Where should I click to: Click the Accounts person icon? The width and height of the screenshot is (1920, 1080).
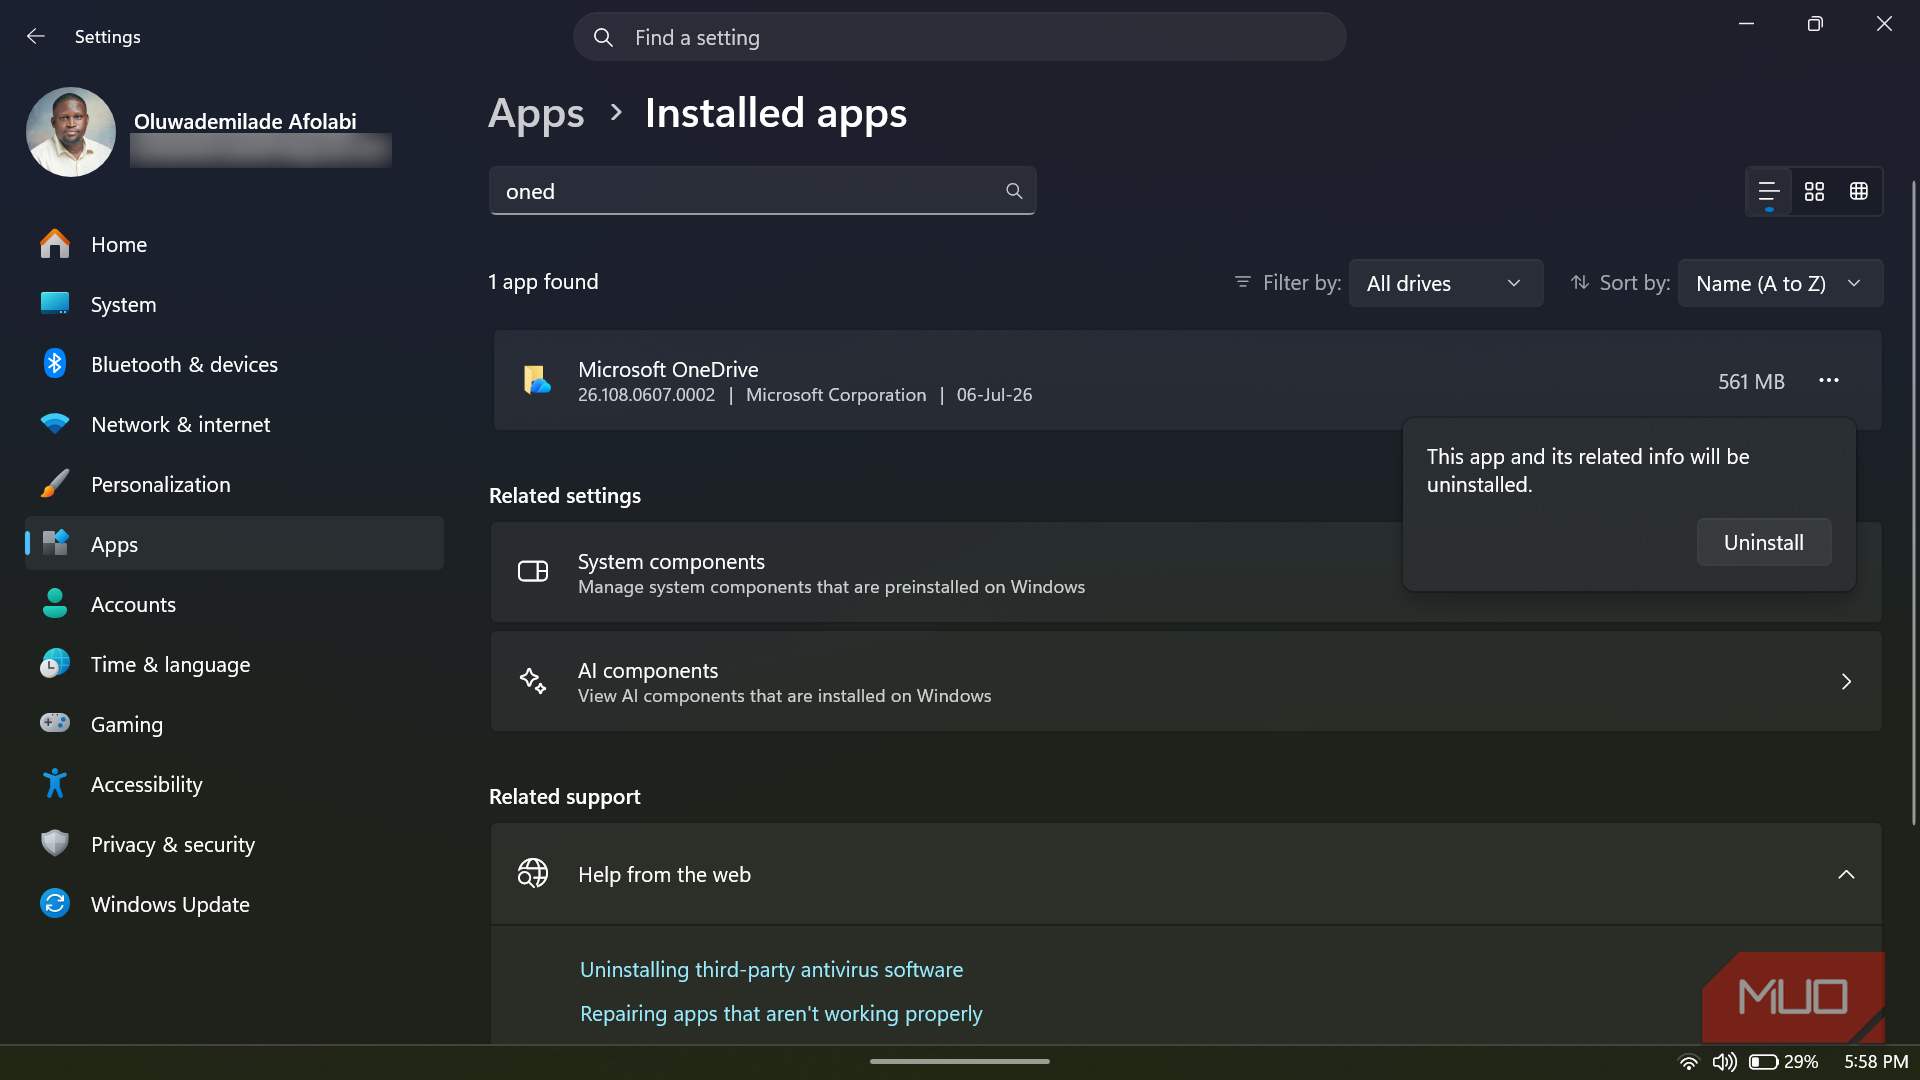[55, 603]
